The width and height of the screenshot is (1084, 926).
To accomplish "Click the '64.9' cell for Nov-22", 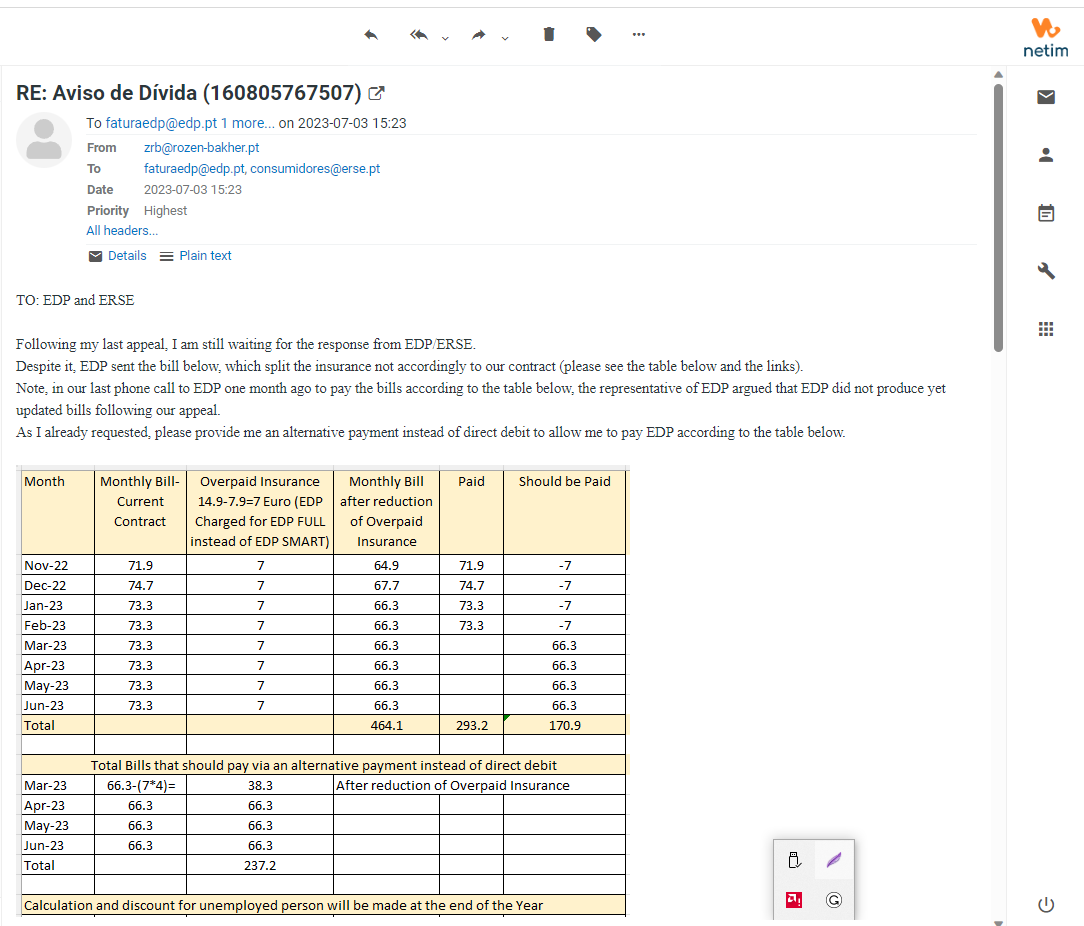I will coord(386,565).
